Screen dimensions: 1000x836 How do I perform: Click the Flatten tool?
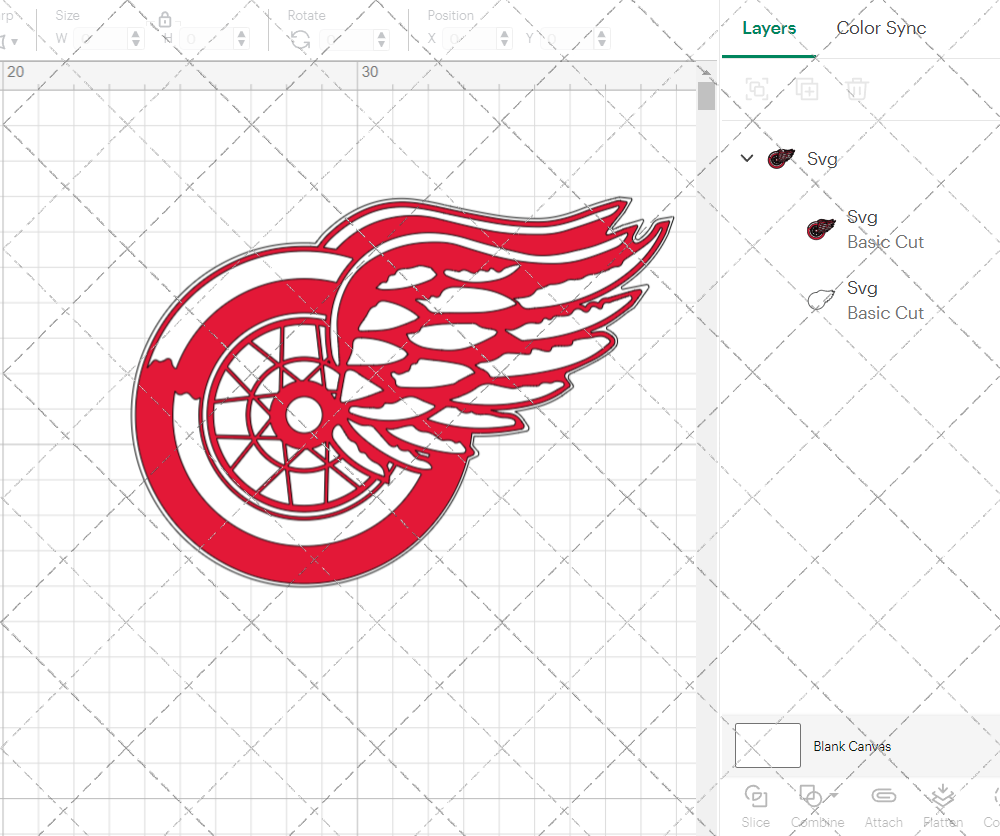click(943, 806)
